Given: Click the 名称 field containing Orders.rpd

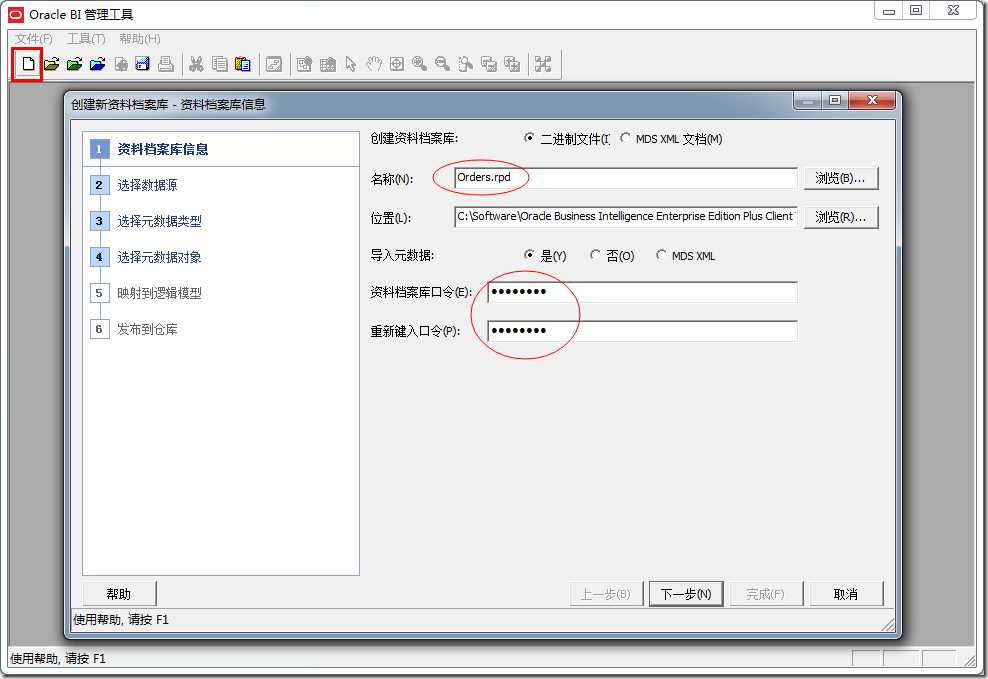Looking at the screenshot, I should [625, 178].
